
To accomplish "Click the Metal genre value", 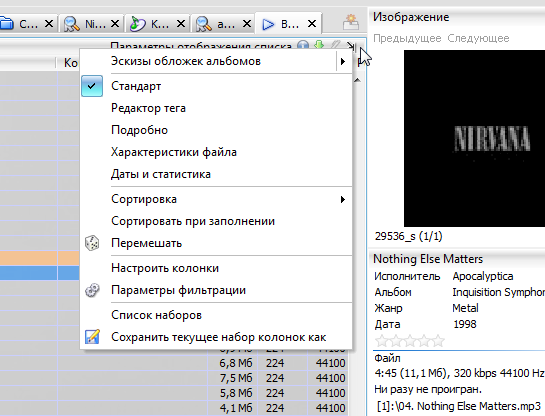I will click(x=465, y=308).
